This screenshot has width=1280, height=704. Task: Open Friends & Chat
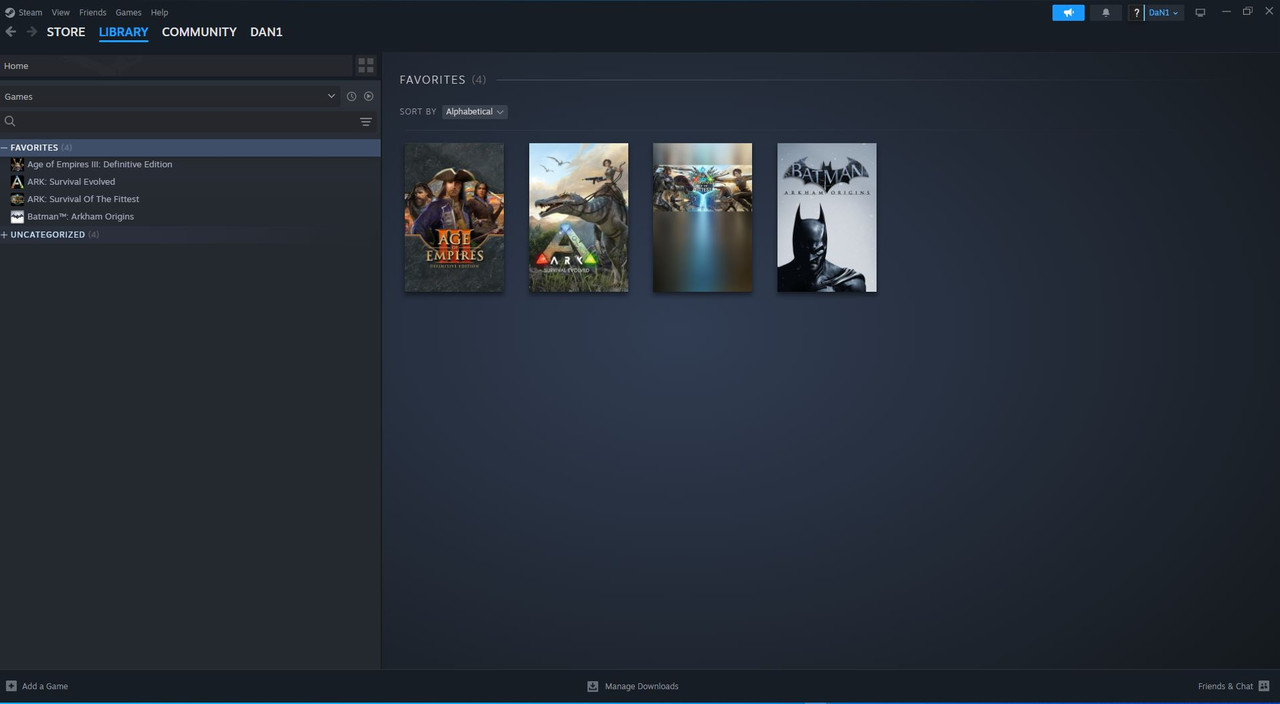[x=1234, y=686]
